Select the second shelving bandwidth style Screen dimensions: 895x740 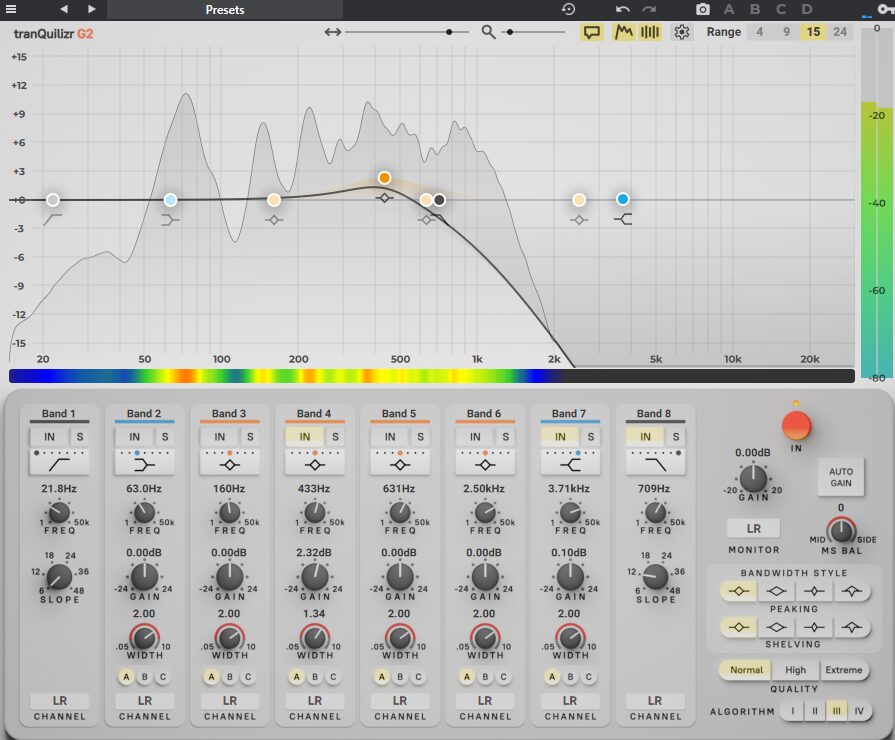click(x=776, y=627)
